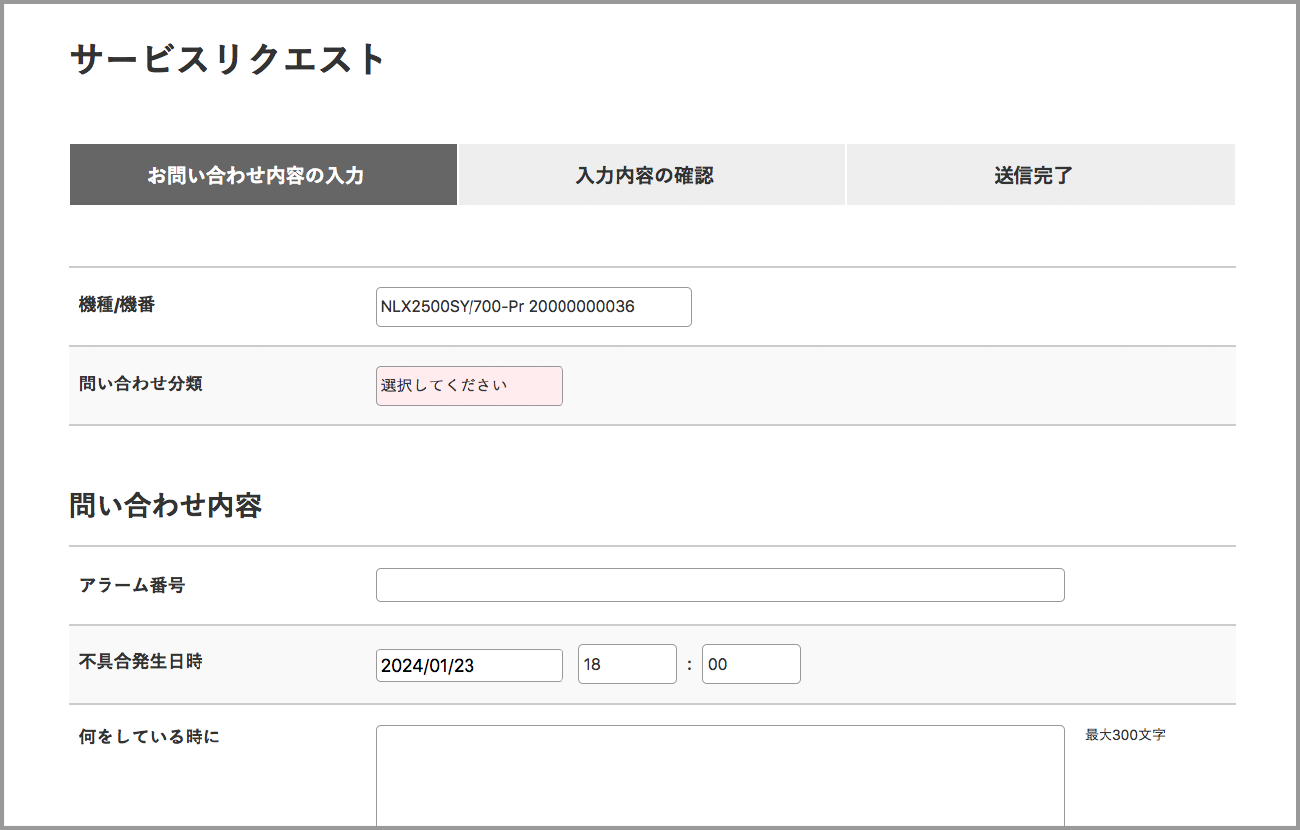This screenshot has height=830, width=1300.
Task: Click the サービスリクエスト page heading
Action: tap(228, 60)
